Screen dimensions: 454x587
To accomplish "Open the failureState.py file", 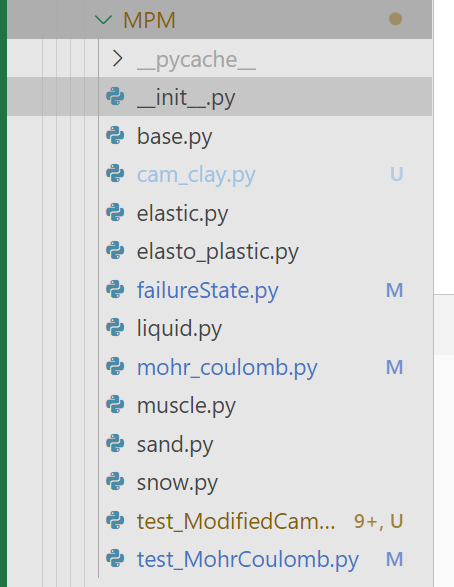I will pos(207,291).
